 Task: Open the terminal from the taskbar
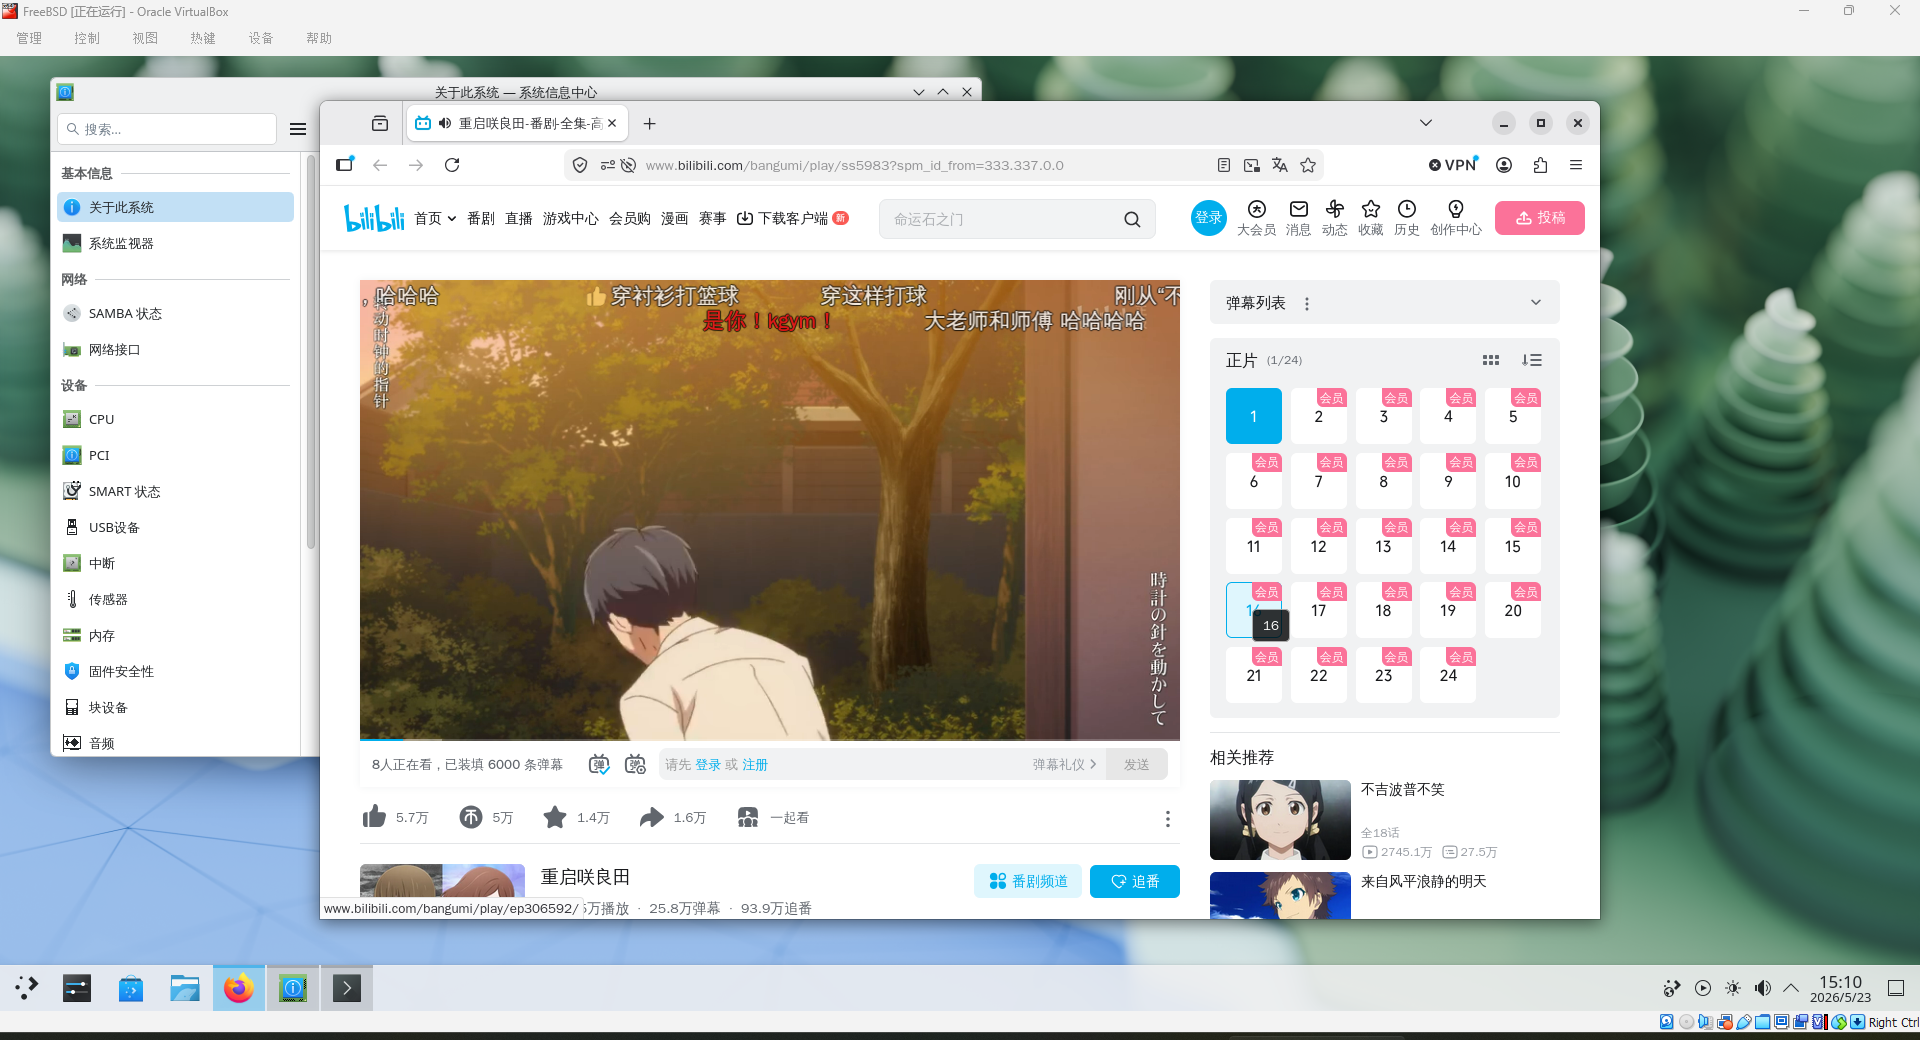click(347, 989)
